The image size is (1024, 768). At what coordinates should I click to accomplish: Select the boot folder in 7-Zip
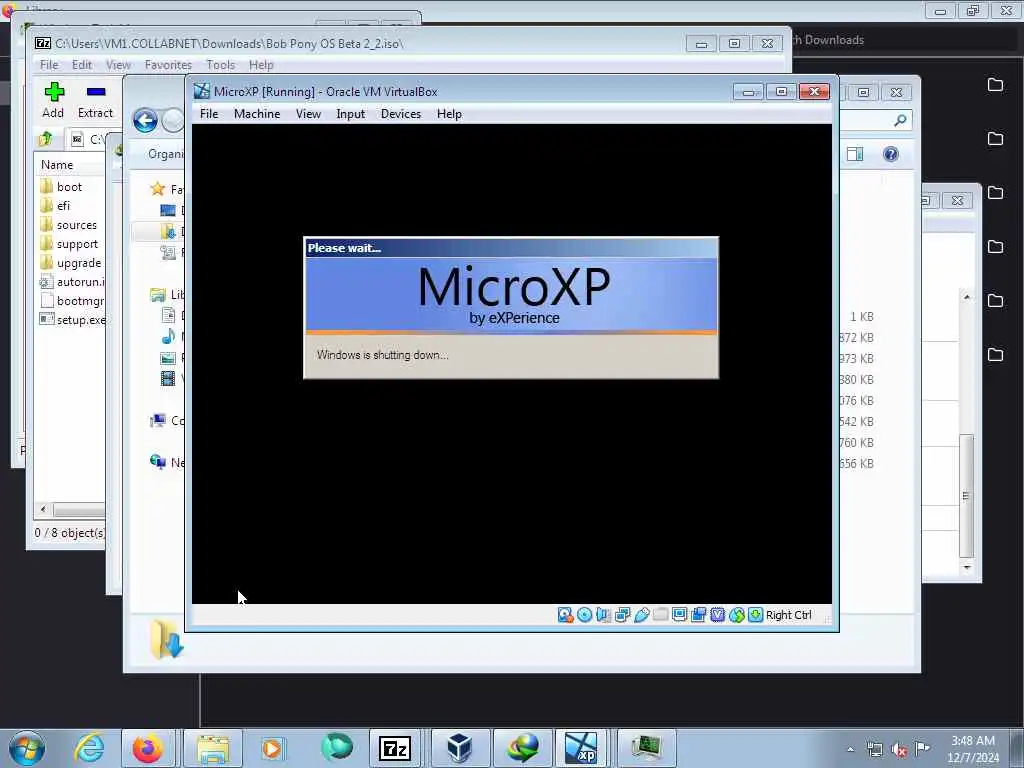point(61,187)
